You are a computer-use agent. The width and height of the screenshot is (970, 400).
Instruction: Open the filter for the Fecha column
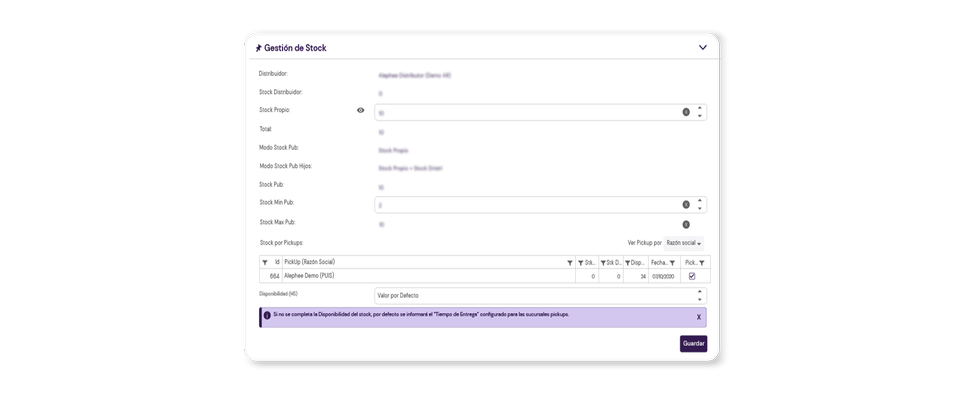[673, 263]
